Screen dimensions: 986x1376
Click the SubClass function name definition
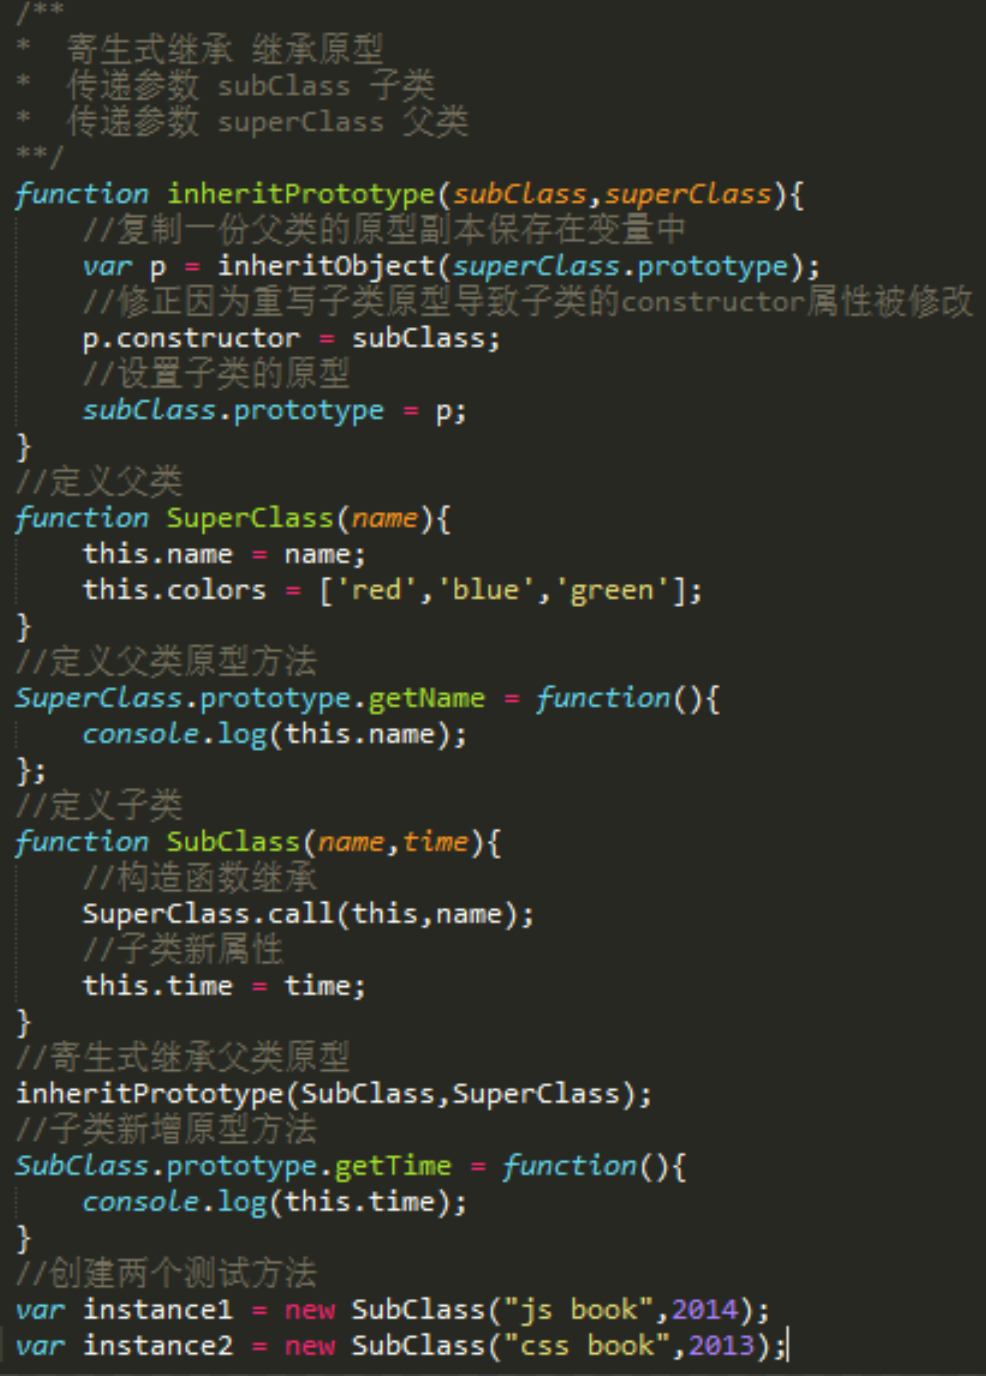pyautogui.click(x=233, y=842)
